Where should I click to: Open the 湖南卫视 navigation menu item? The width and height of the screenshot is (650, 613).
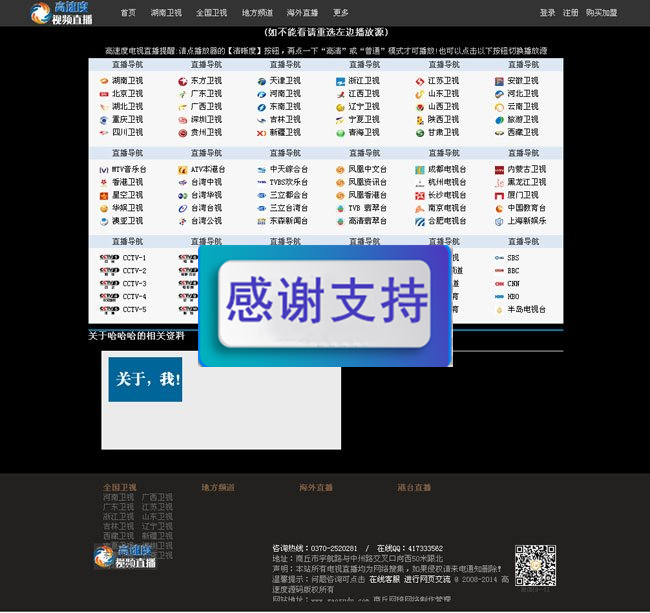pyautogui.click(x=166, y=13)
